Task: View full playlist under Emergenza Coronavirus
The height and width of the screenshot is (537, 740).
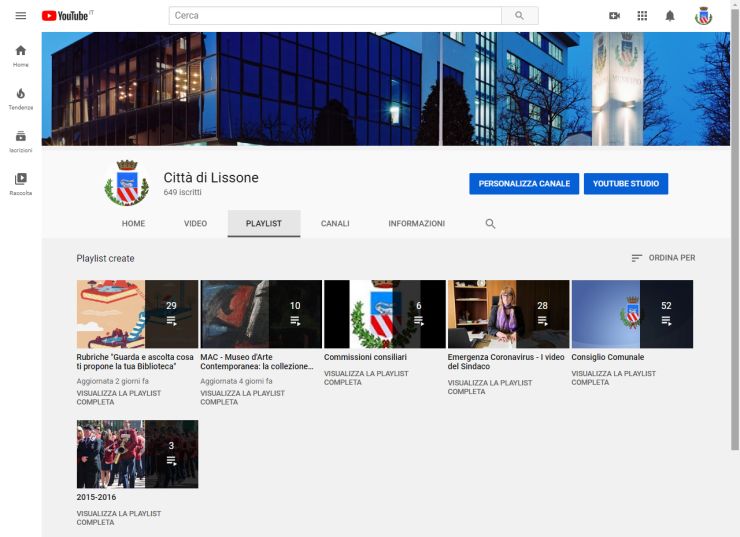Action: (490, 387)
